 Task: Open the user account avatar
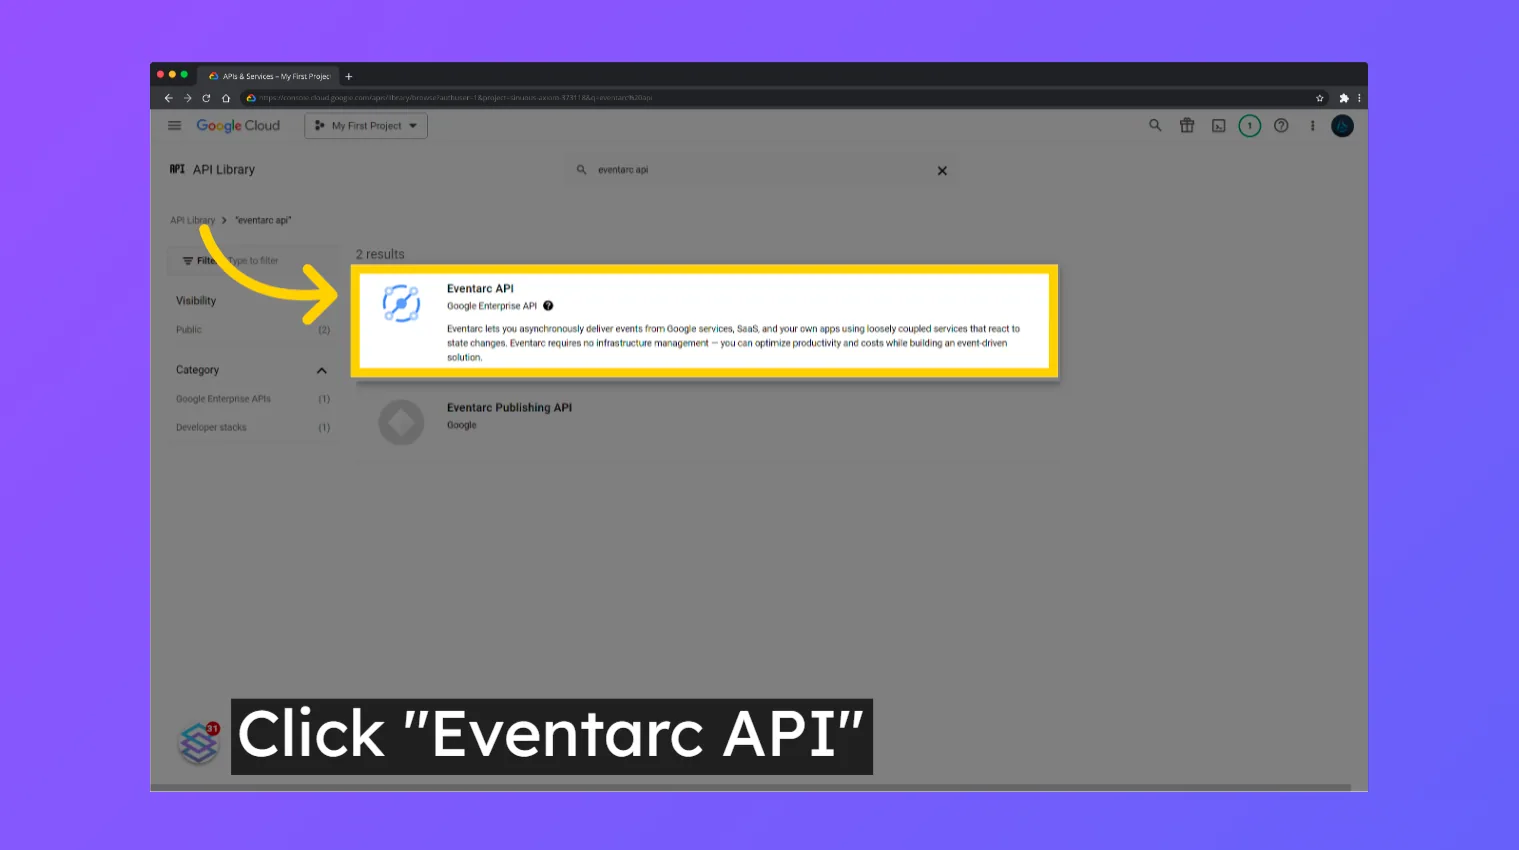coord(1342,126)
